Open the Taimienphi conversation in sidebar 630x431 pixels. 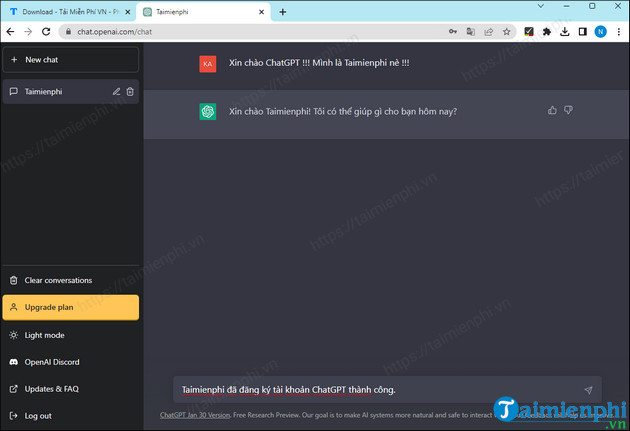(71, 92)
